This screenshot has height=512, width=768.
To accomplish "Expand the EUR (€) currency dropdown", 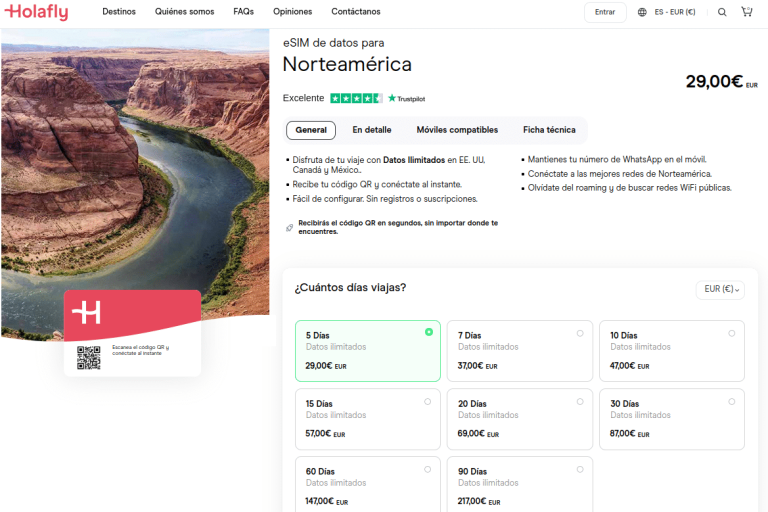I will click(720, 289).
